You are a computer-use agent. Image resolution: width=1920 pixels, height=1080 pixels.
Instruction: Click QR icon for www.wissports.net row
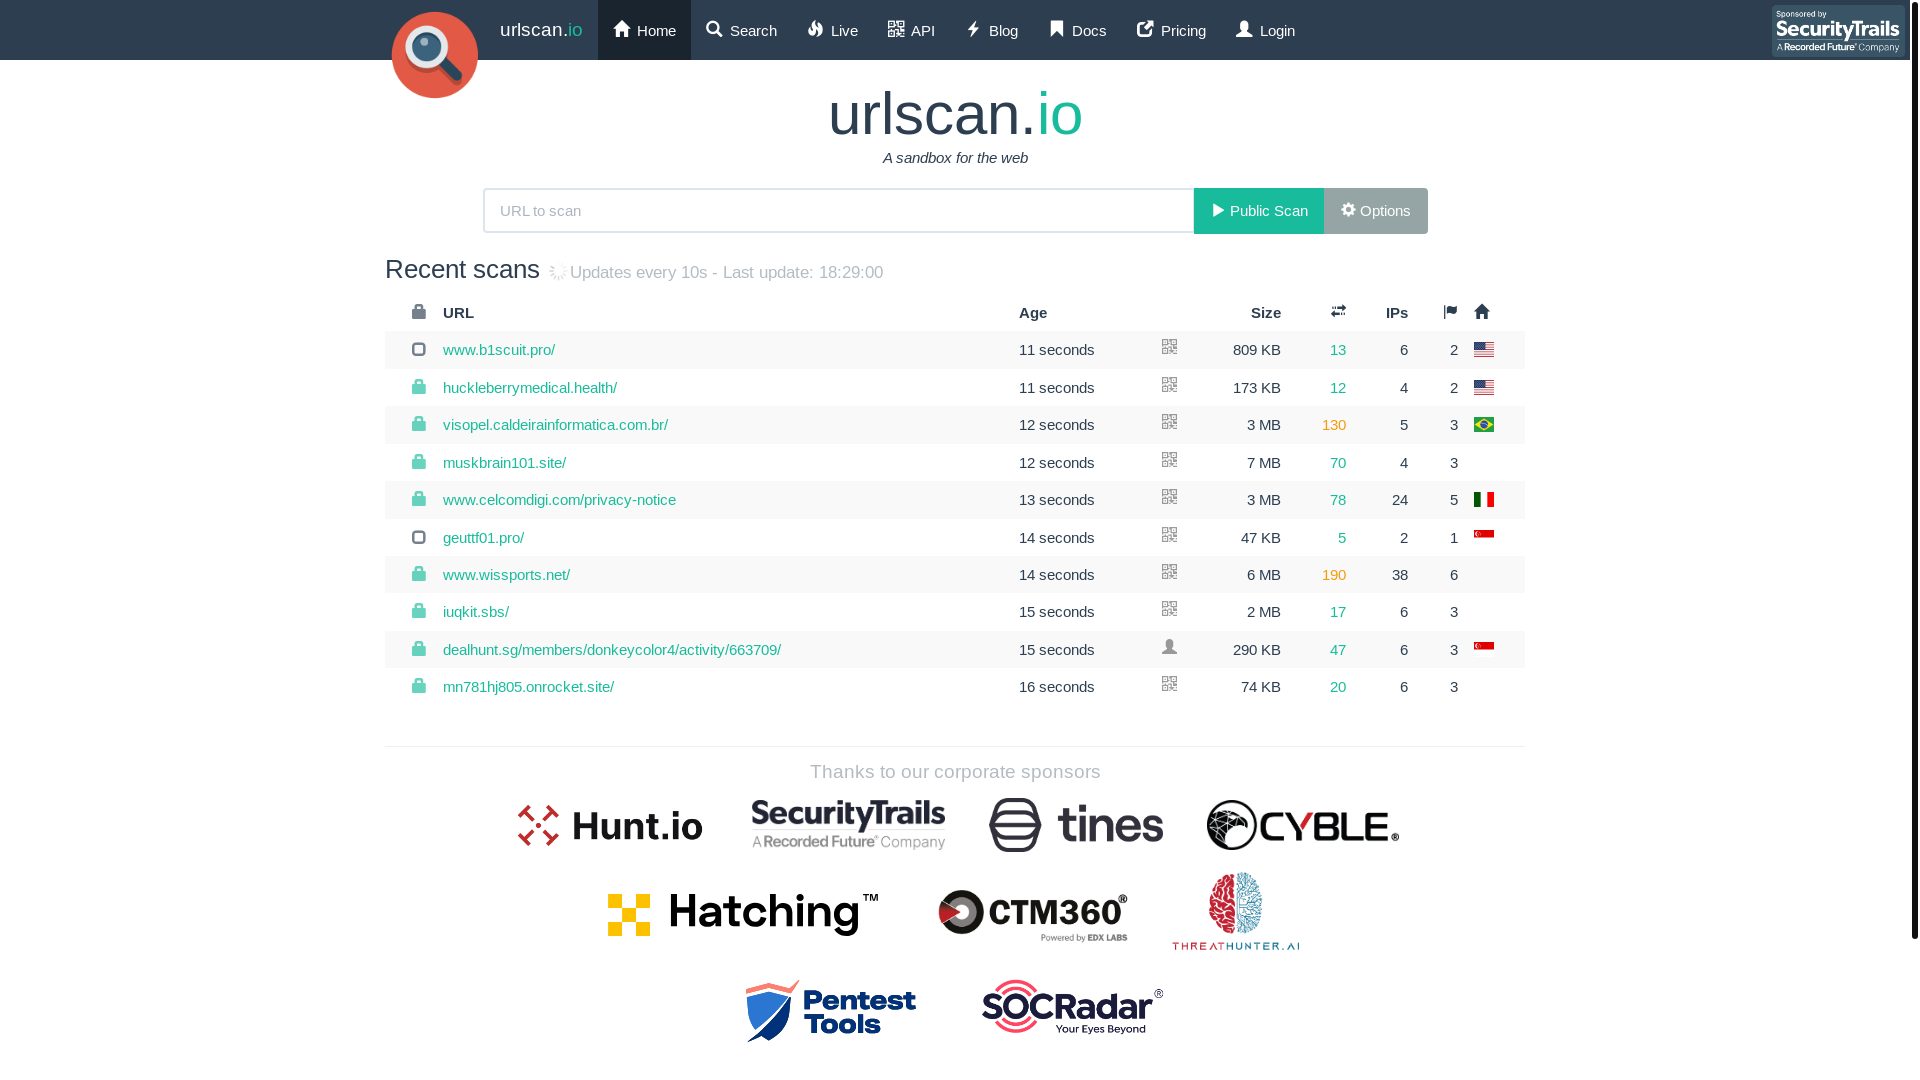click(x=1169, y=572)
